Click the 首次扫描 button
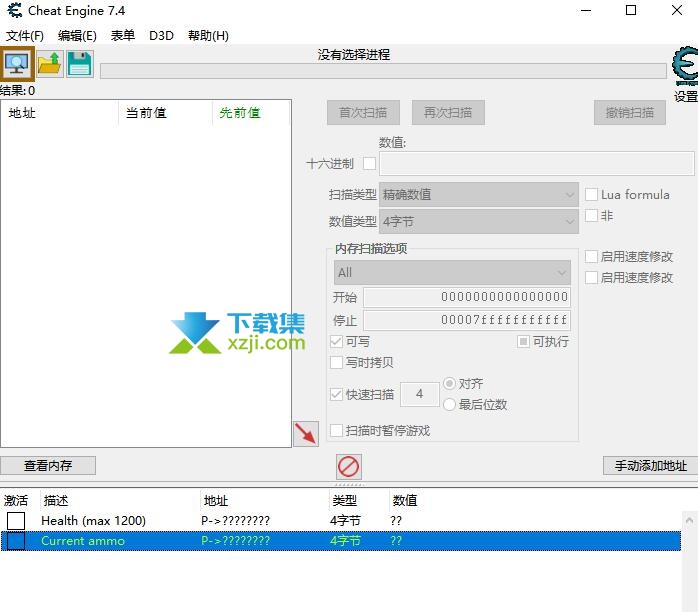Image resolution: width=698 pixels, height=612 pixels. point(363,113)
